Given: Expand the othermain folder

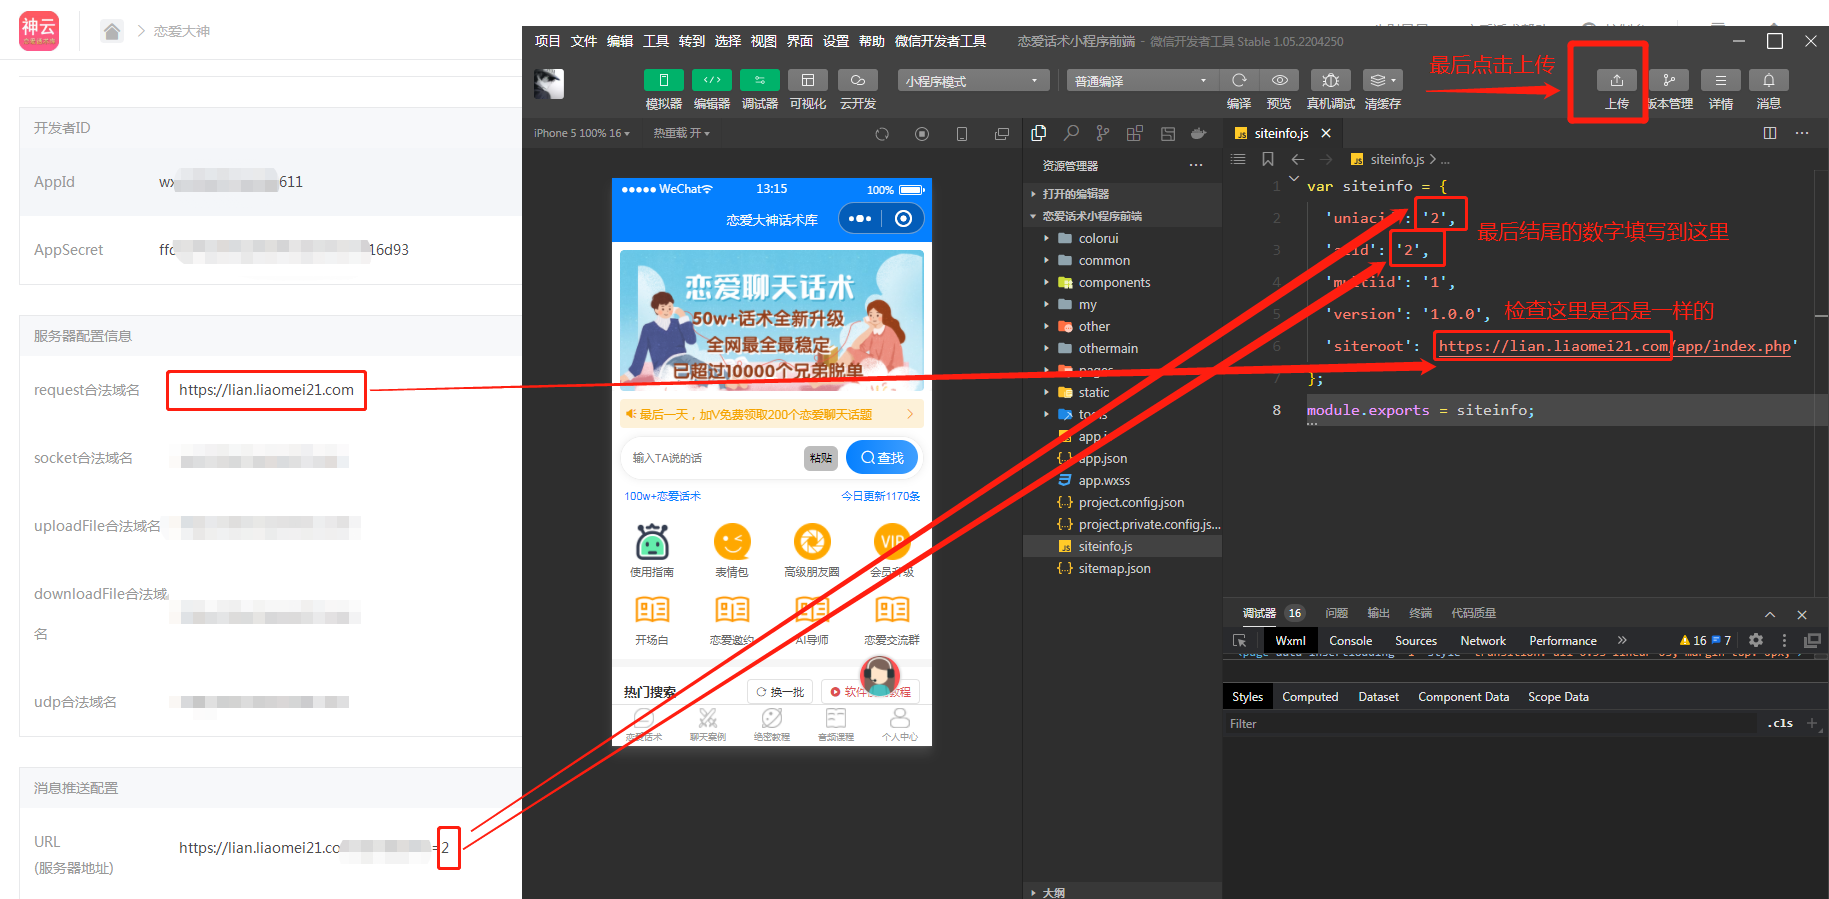Looking at the screenshot, I should click(x=1108, y=348).
